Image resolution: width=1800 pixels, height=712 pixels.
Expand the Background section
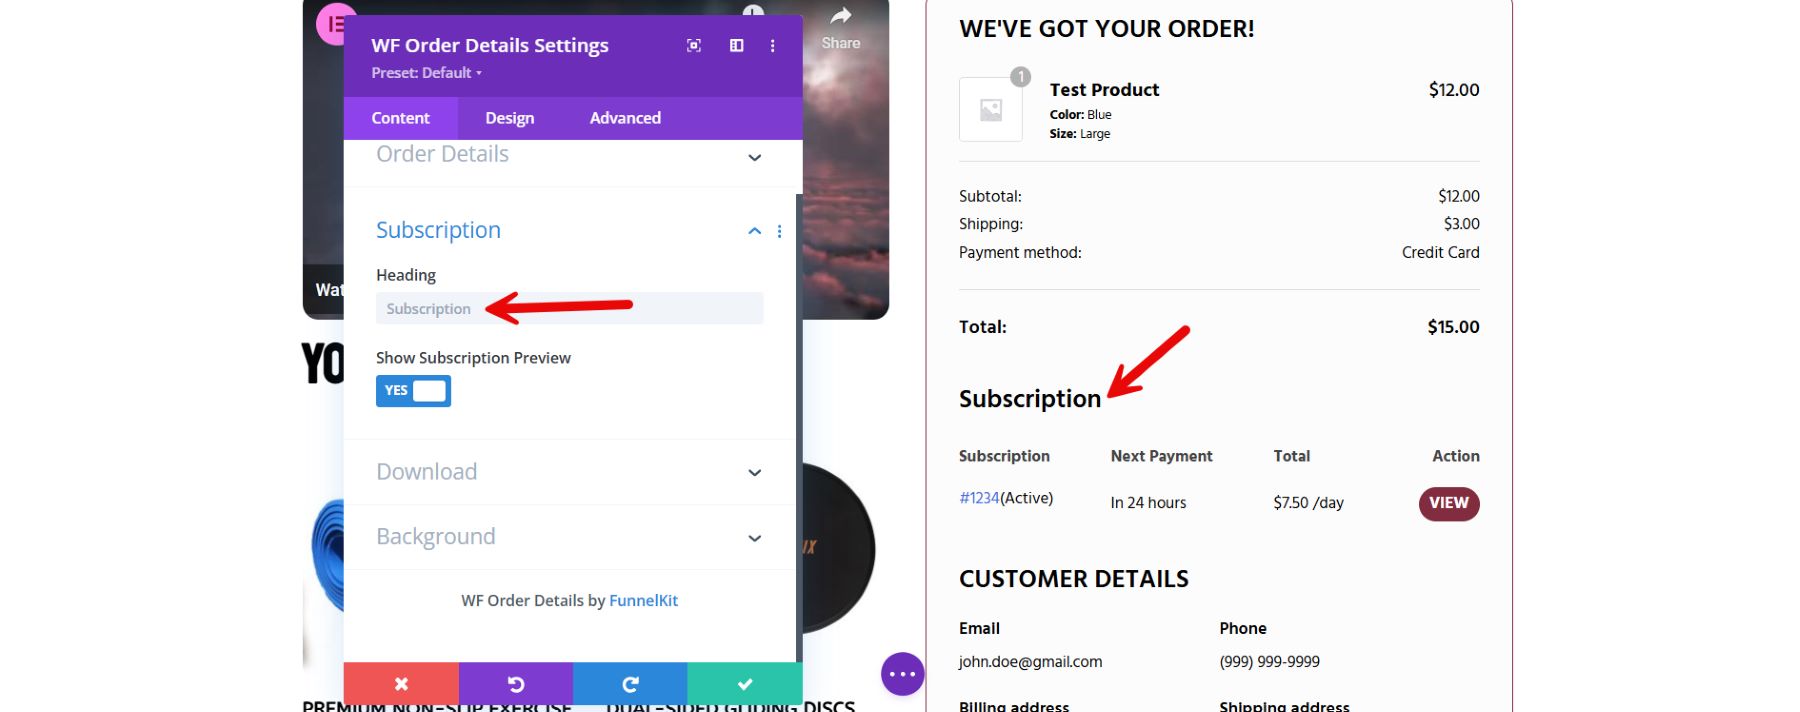(753, 537)
